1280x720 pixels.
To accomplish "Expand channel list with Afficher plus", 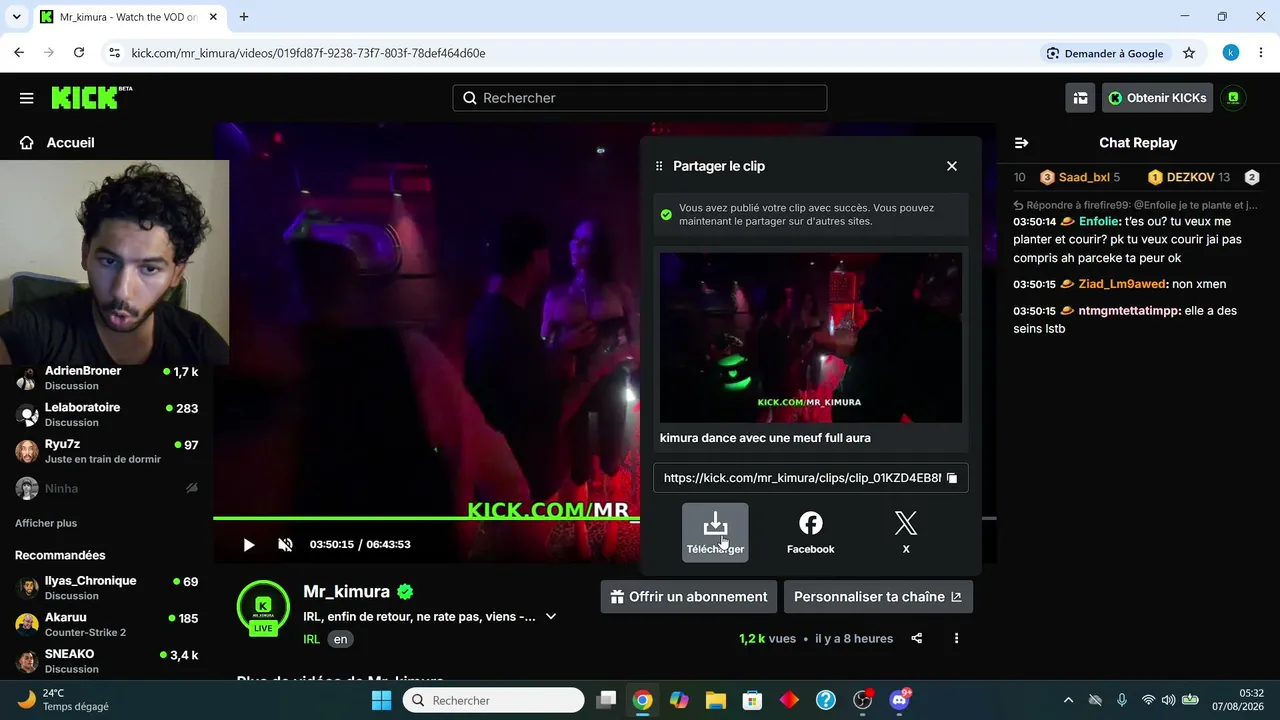I will (46, 523).
